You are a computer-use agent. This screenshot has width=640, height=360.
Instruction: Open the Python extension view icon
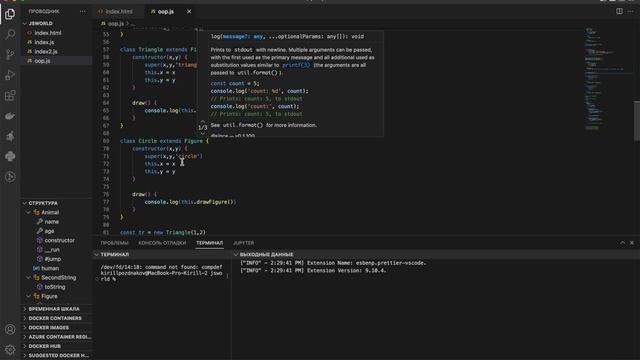click(10, 156)
